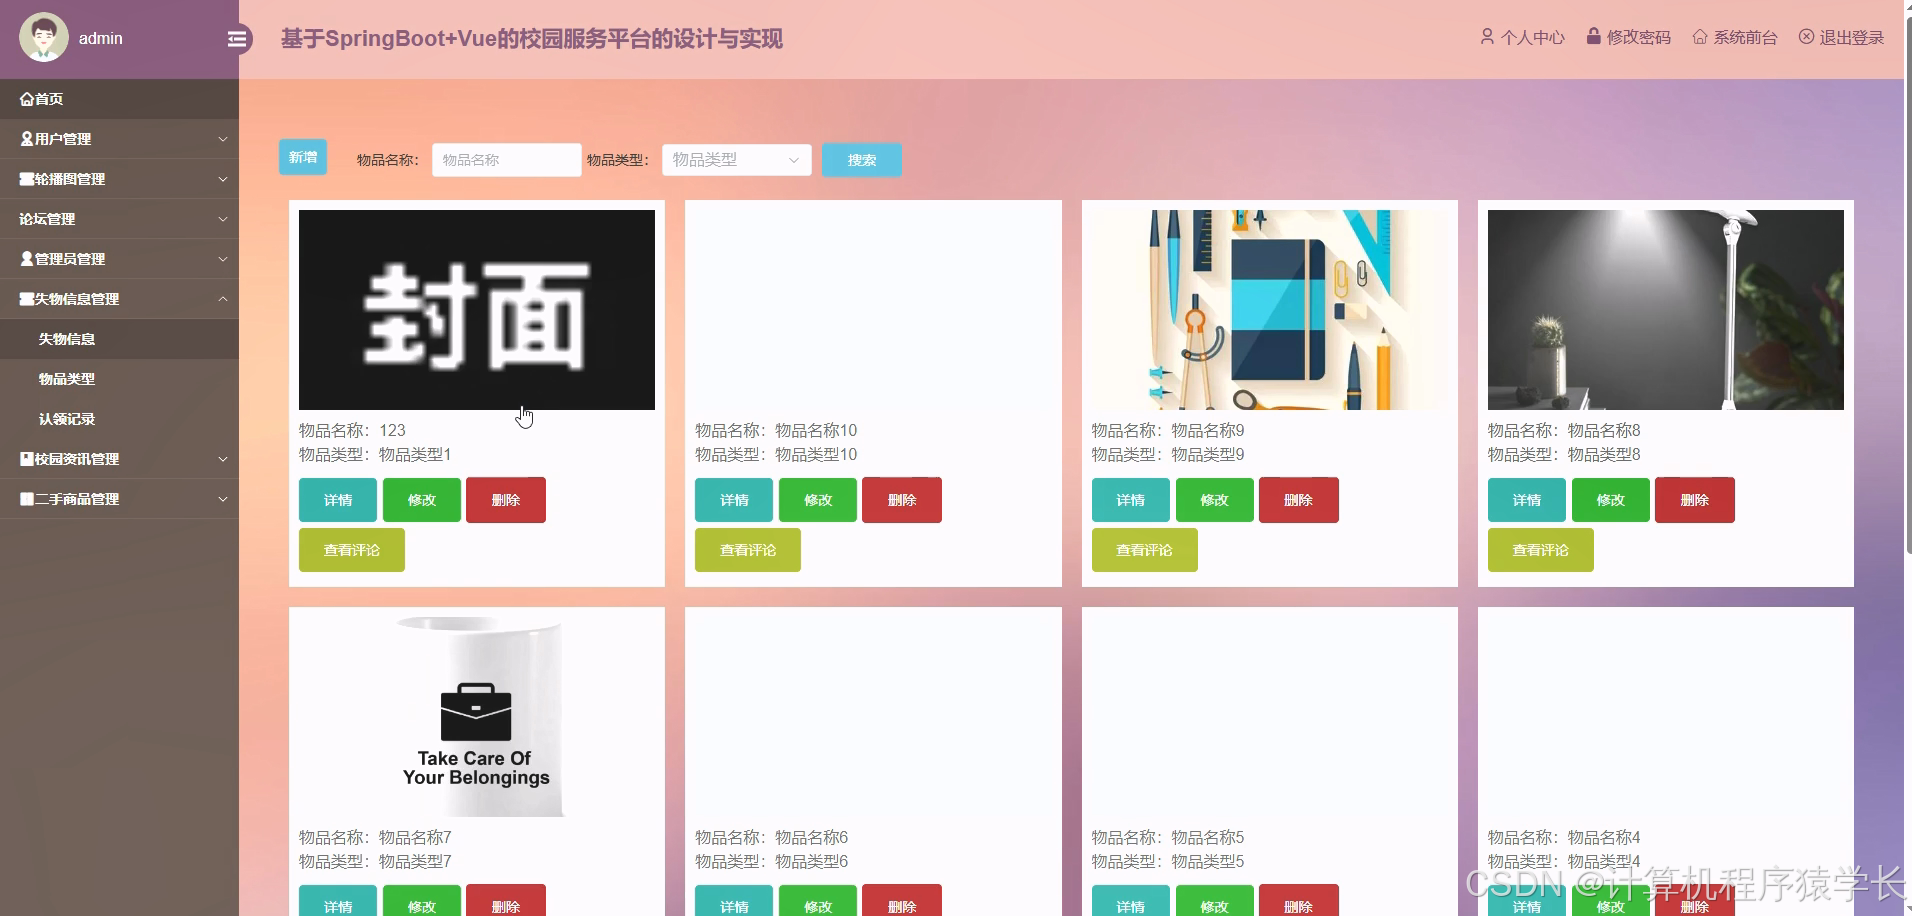Click the 物品名称 search input field
Screen dimensions: 1912x916
point(505,159)
